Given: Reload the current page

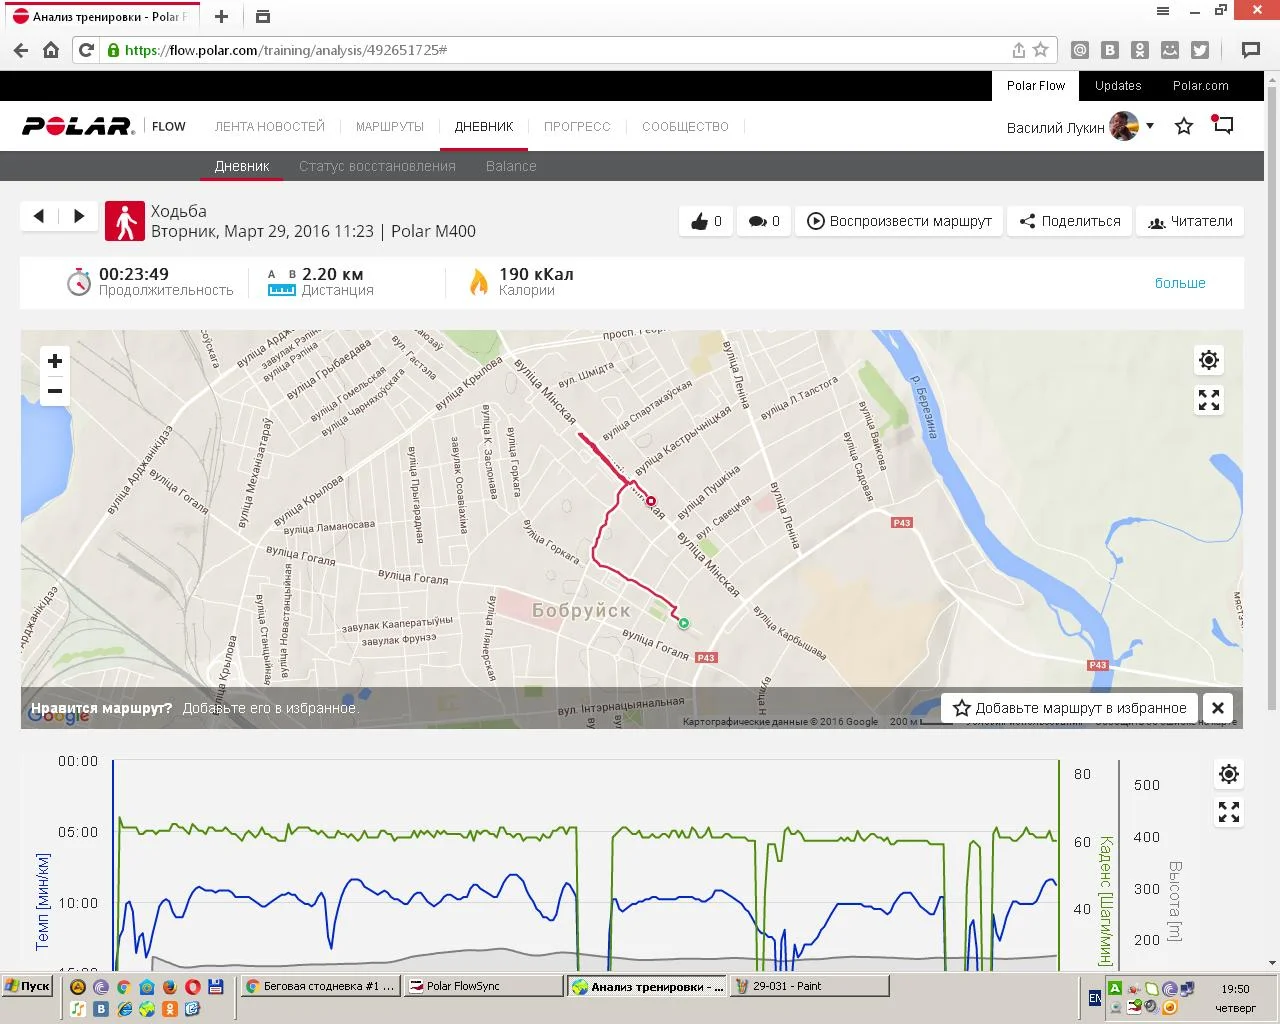Looking at the screenshot, I should pyautogui.click(x=87, y=50).
